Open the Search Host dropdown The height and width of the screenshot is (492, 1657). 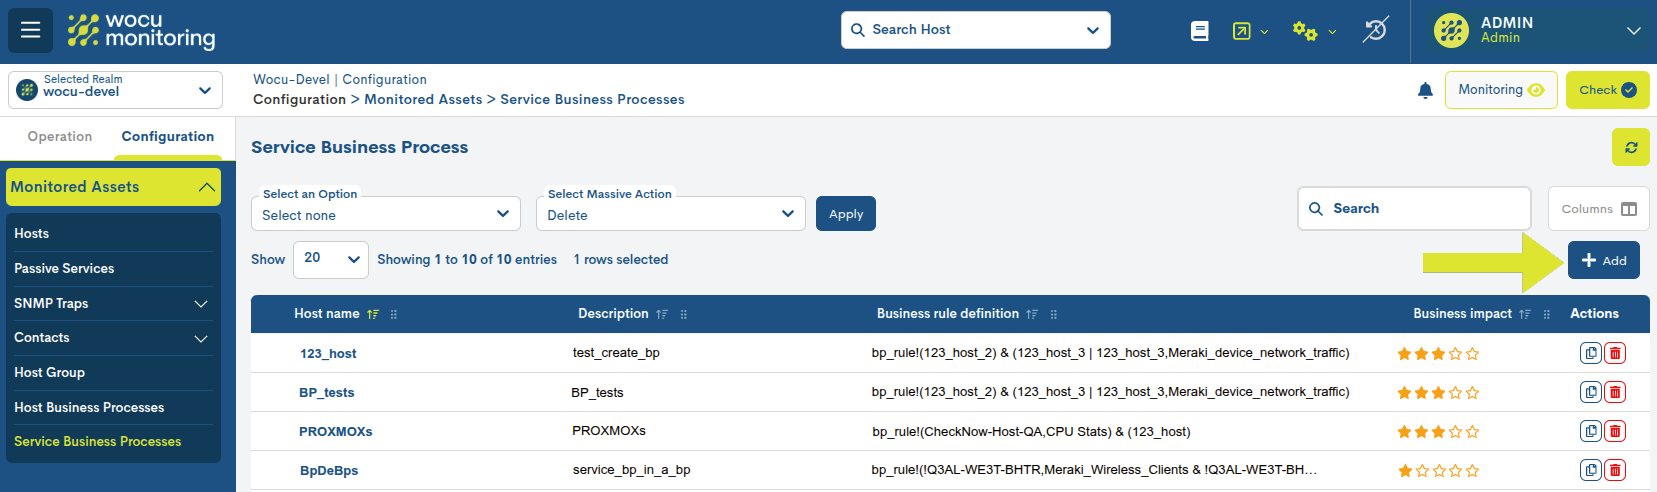click(x=976, y=30)
